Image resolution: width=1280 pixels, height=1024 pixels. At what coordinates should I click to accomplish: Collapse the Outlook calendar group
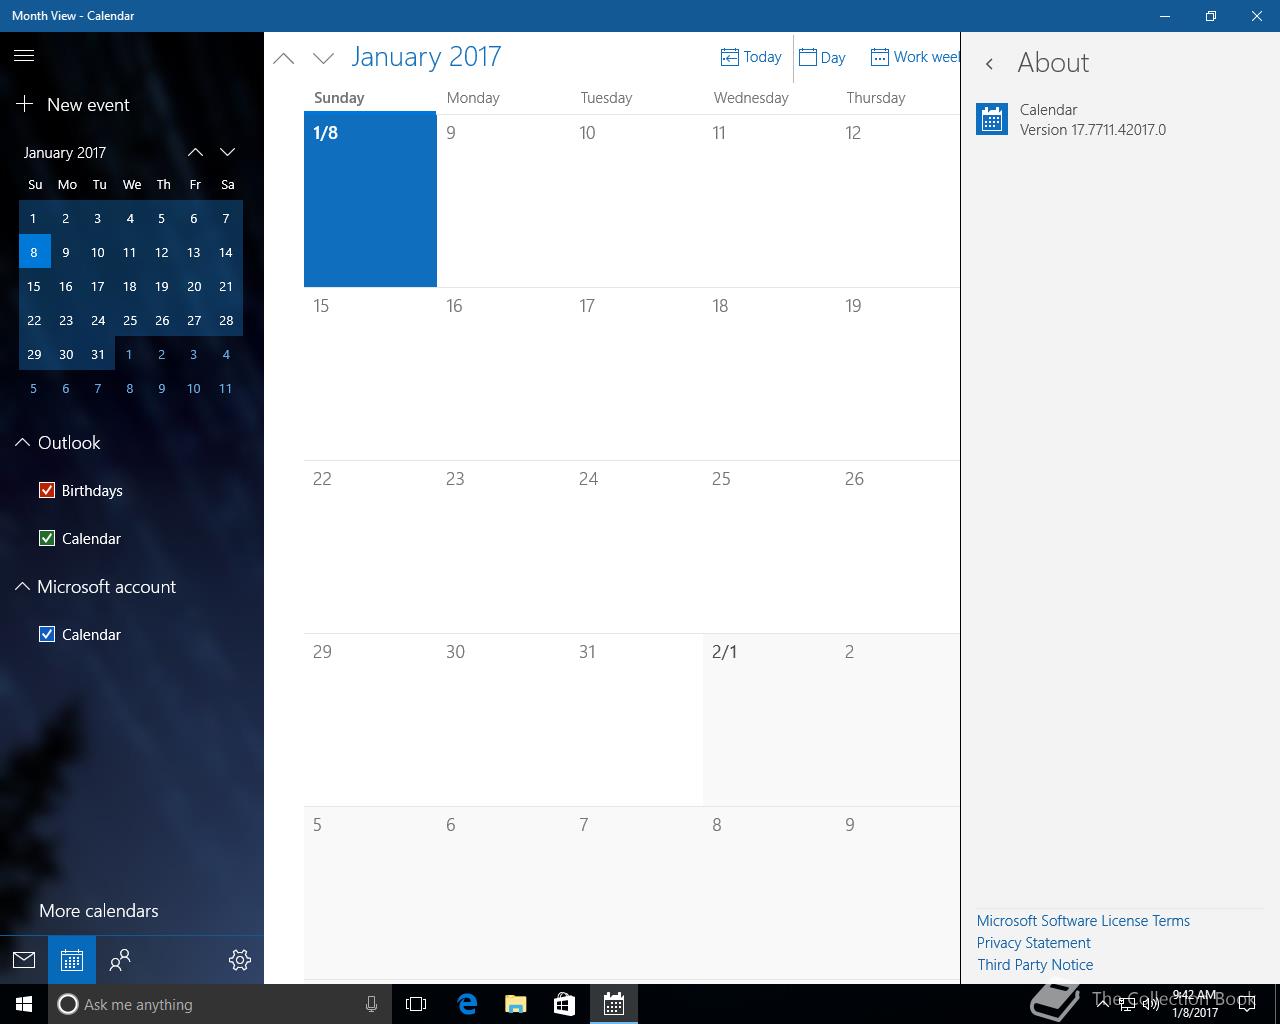(x=22, y=442)
